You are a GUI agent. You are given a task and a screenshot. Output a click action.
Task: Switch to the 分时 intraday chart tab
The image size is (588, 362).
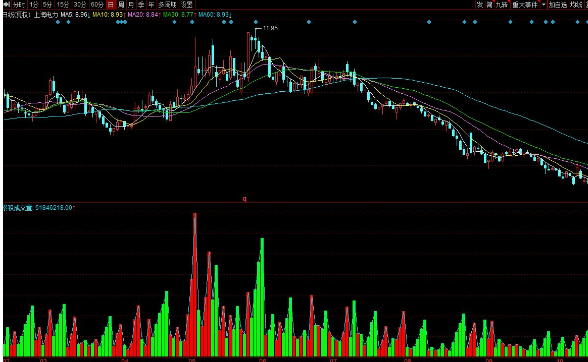(x=19, y=5)
